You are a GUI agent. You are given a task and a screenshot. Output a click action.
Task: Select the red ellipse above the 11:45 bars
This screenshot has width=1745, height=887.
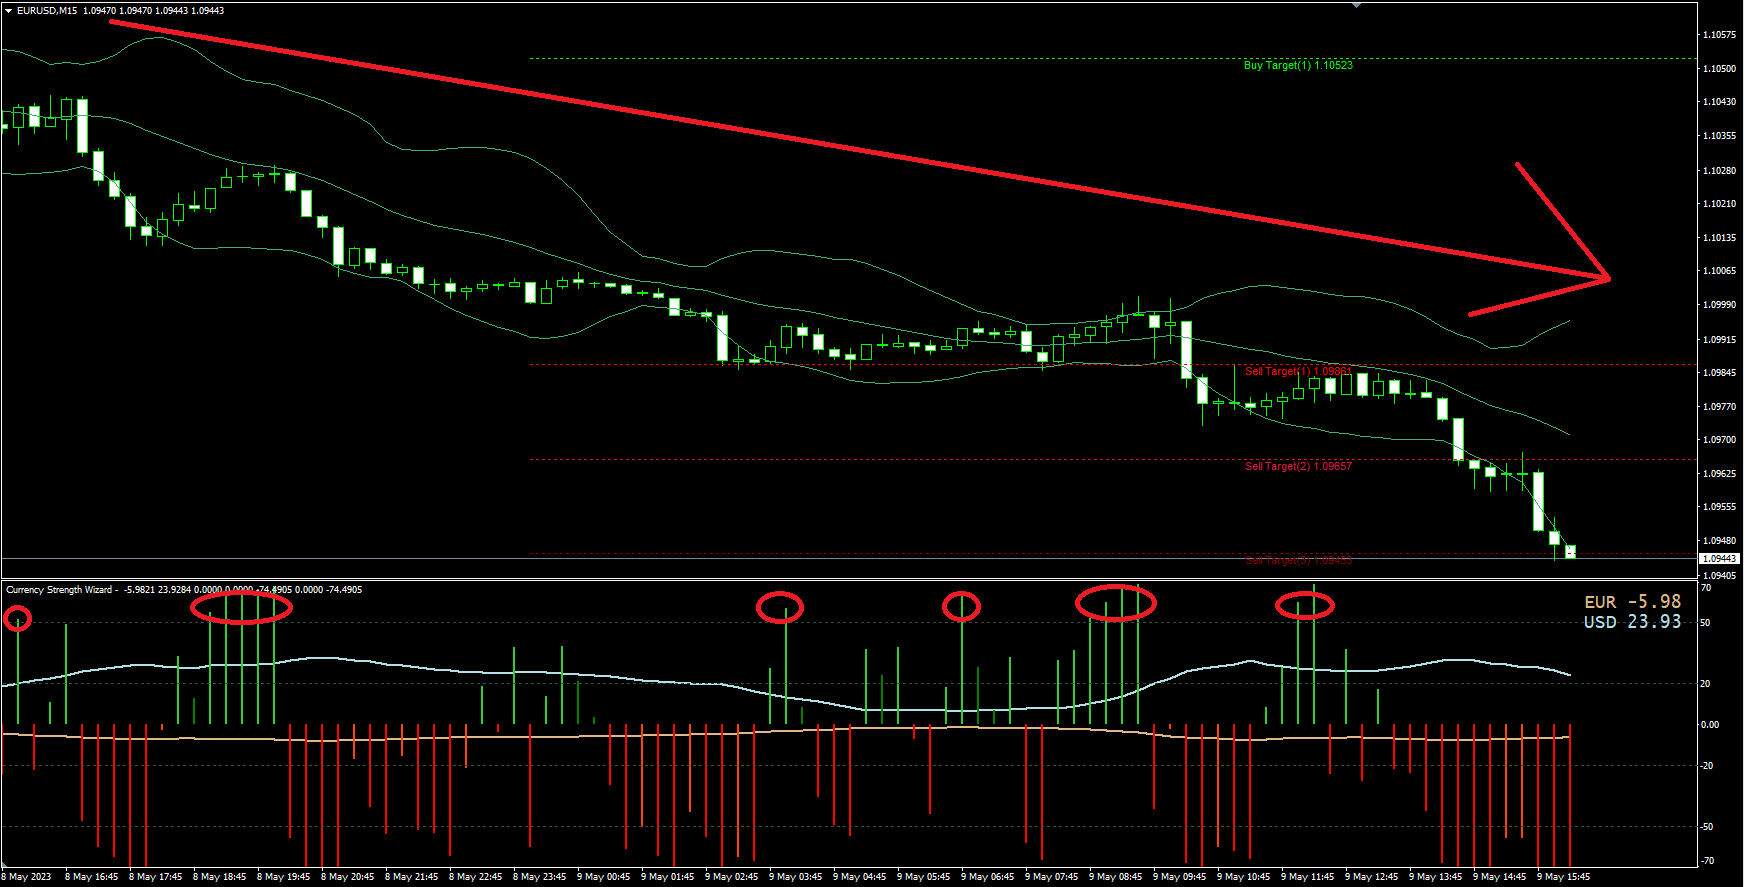(1305, 605)
